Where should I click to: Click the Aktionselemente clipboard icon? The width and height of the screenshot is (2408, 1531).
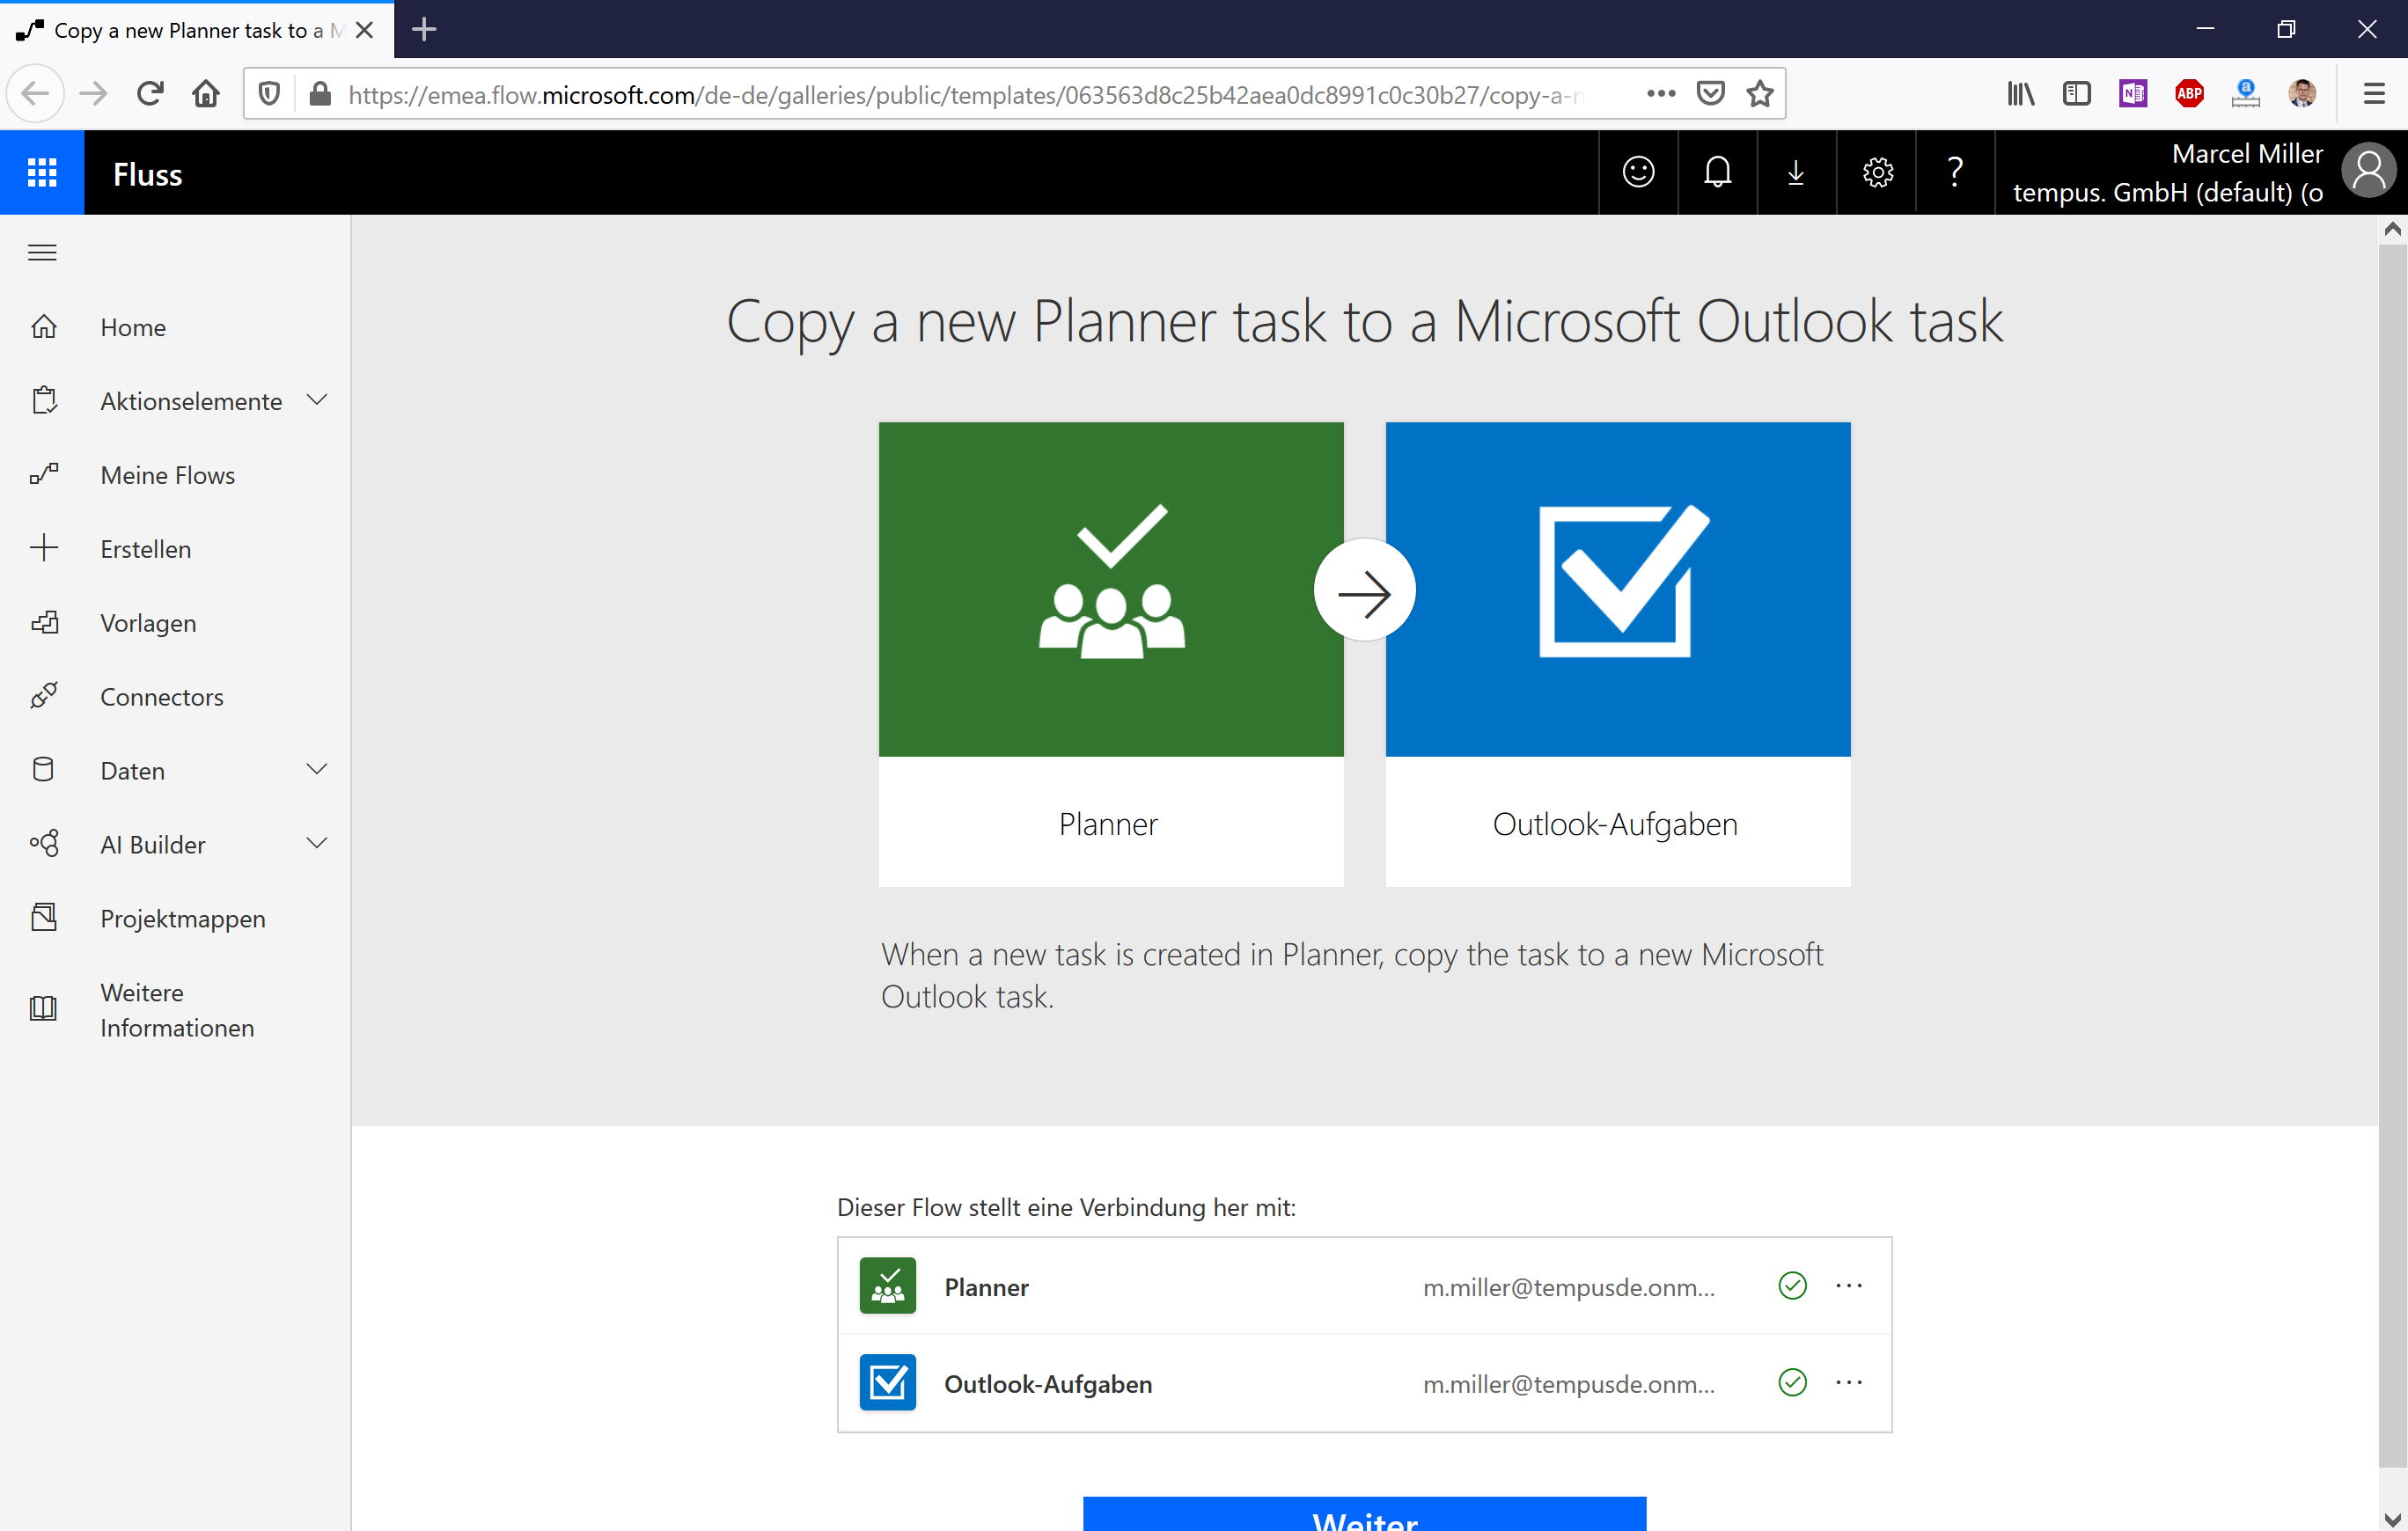tap(44, 401)
